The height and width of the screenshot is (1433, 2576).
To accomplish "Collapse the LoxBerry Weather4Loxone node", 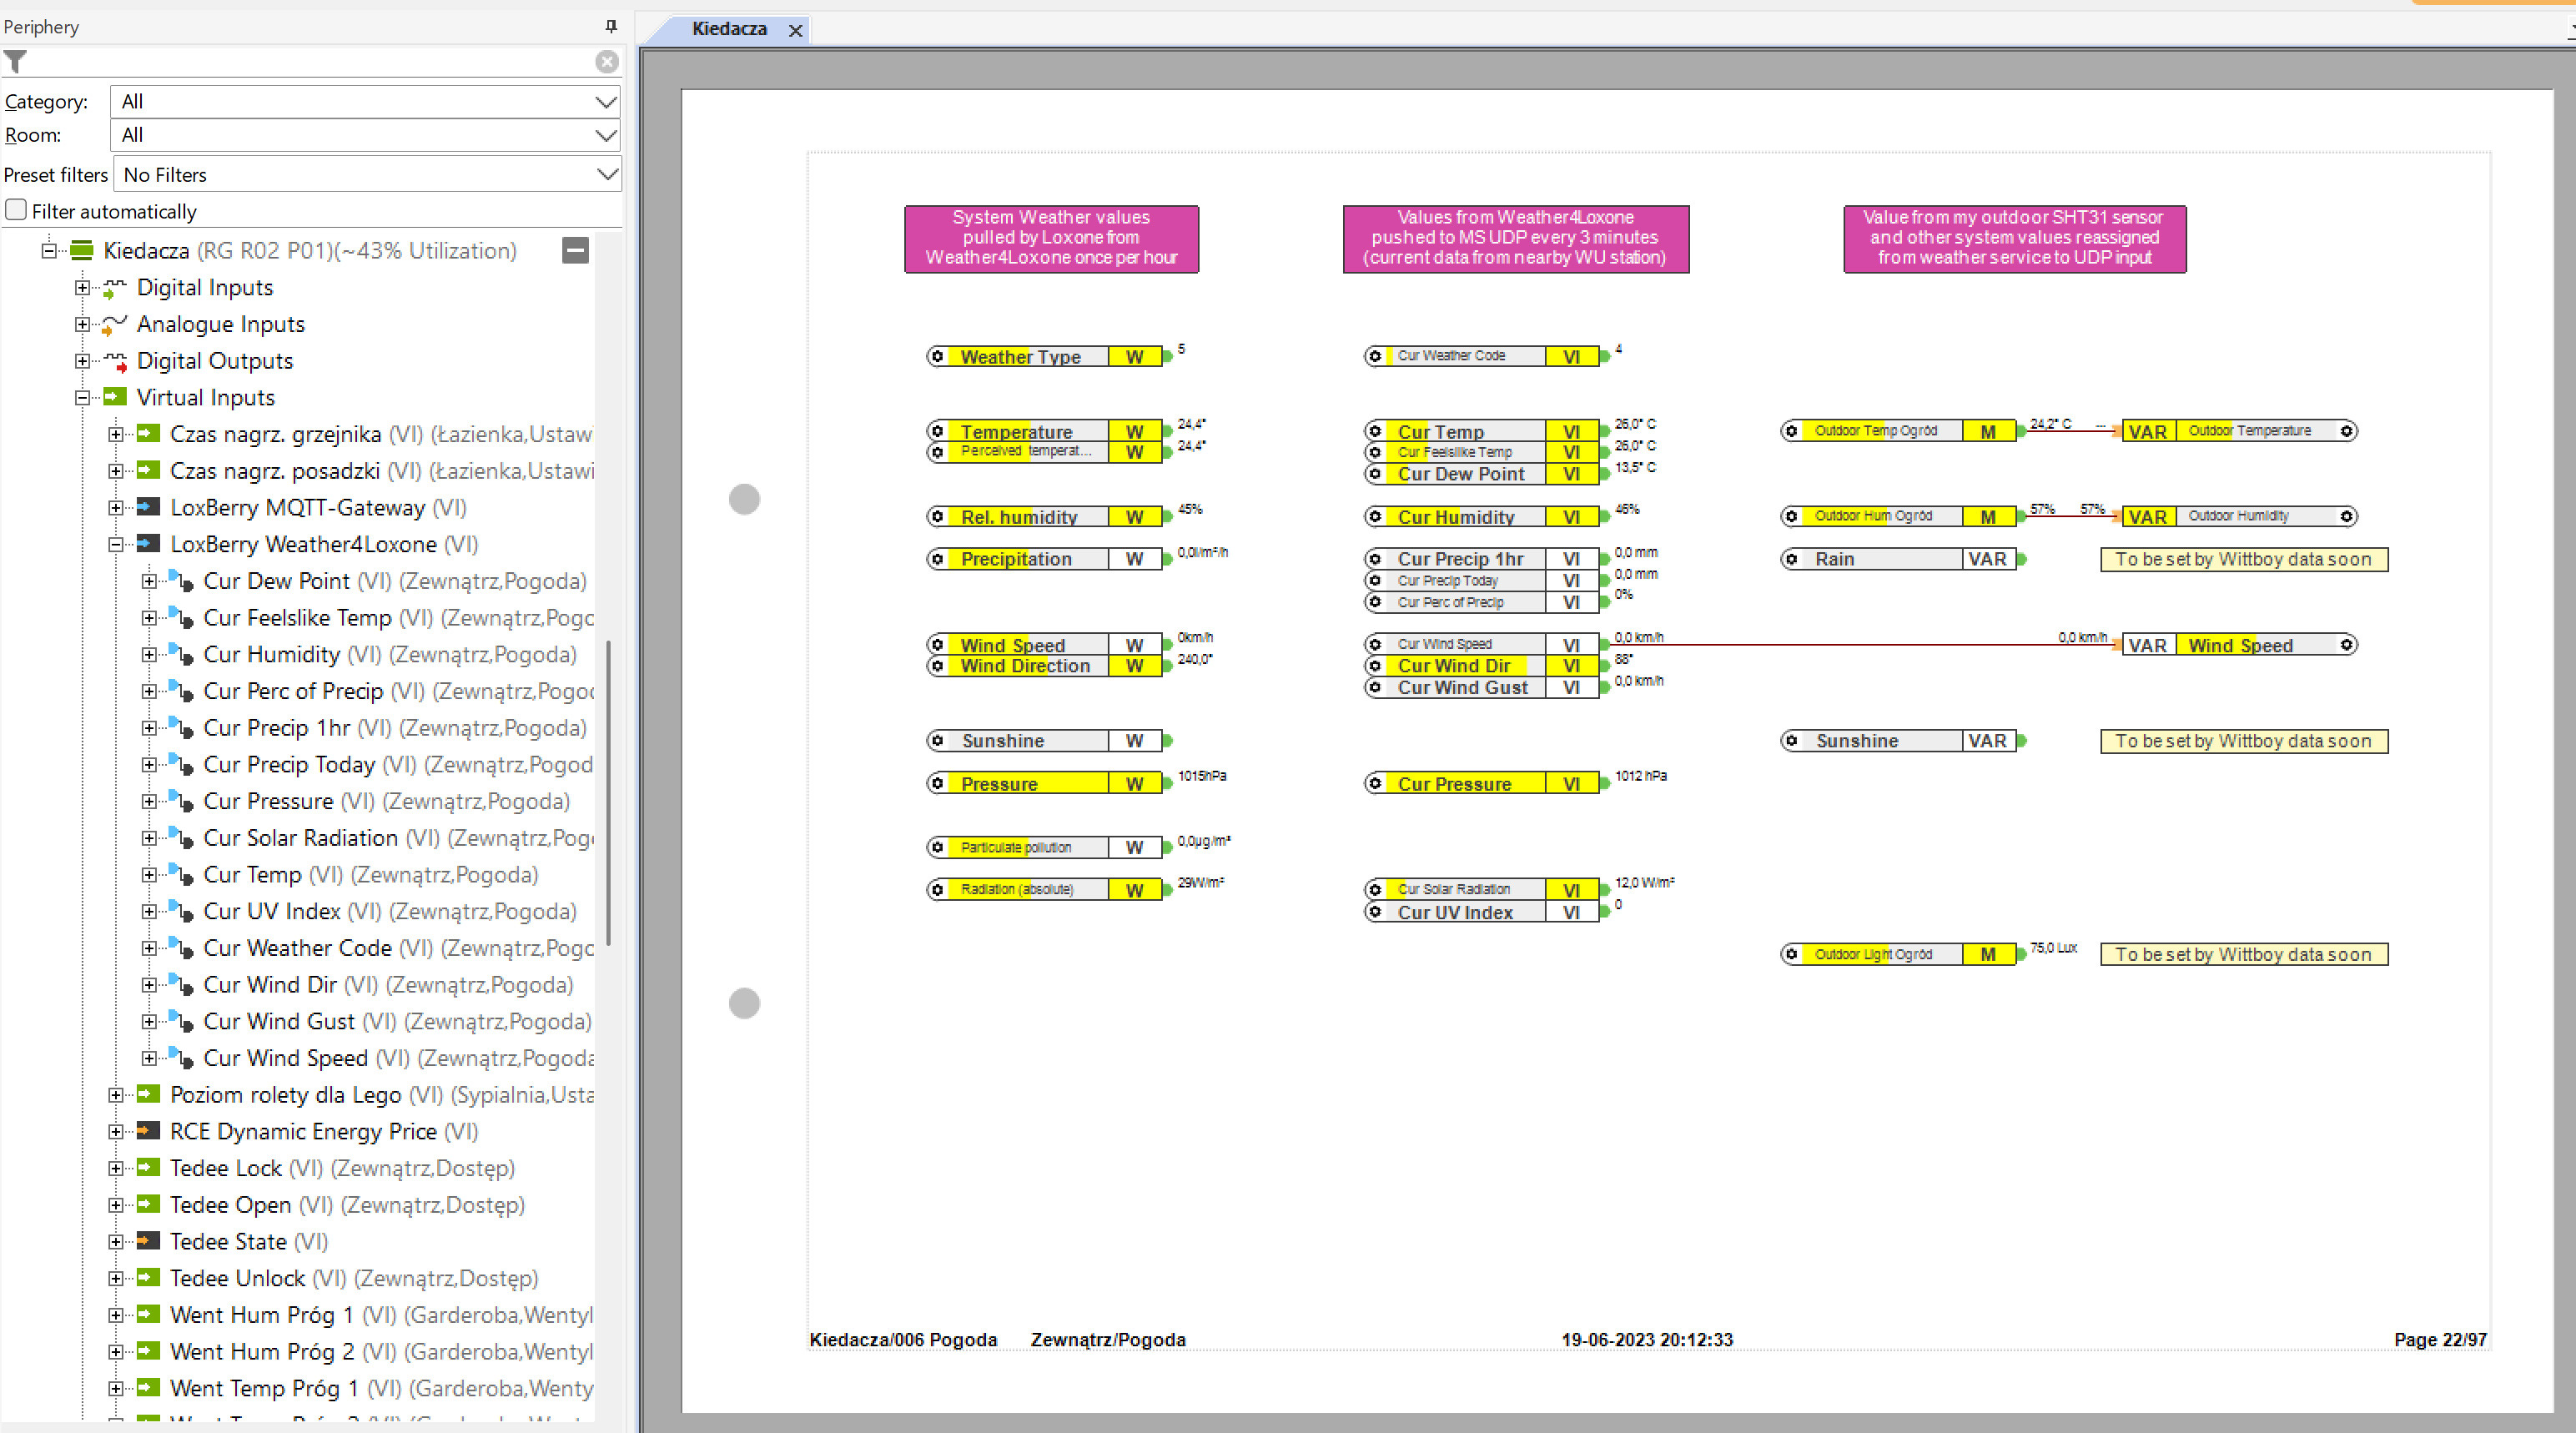I will pos(116,544).
